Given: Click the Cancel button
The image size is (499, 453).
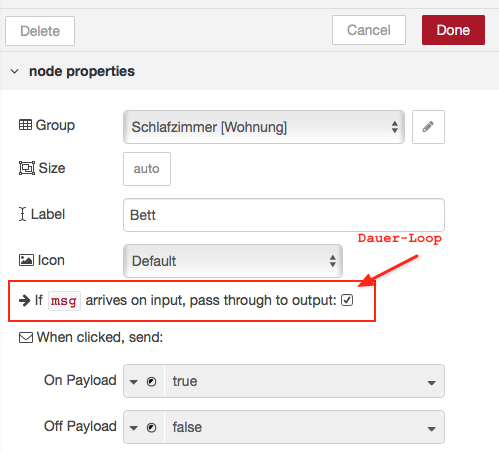Looking at the screenshot, I should click(369, 30).
